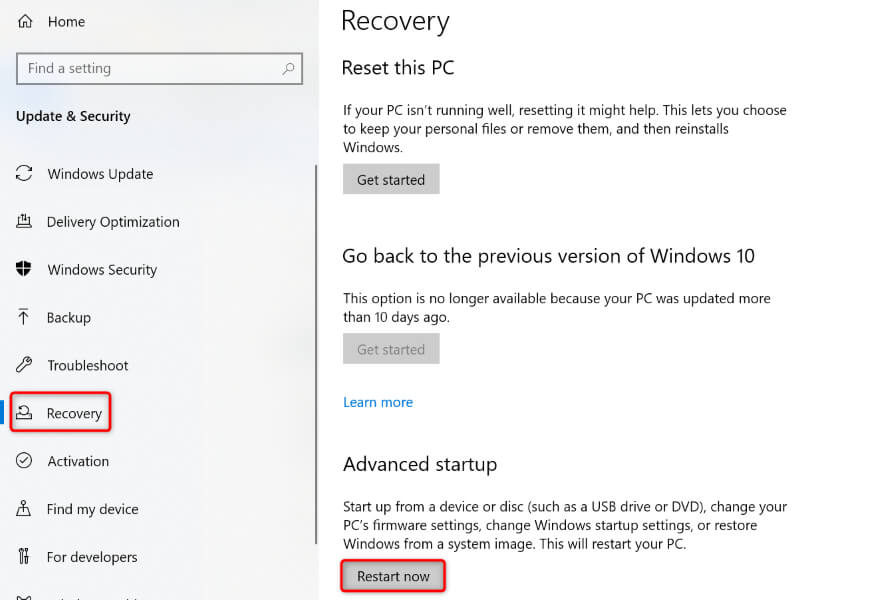The image size is (874, 600).
Task: Click the Delivery Optimization icon
Action: click(x=25, y=222)
